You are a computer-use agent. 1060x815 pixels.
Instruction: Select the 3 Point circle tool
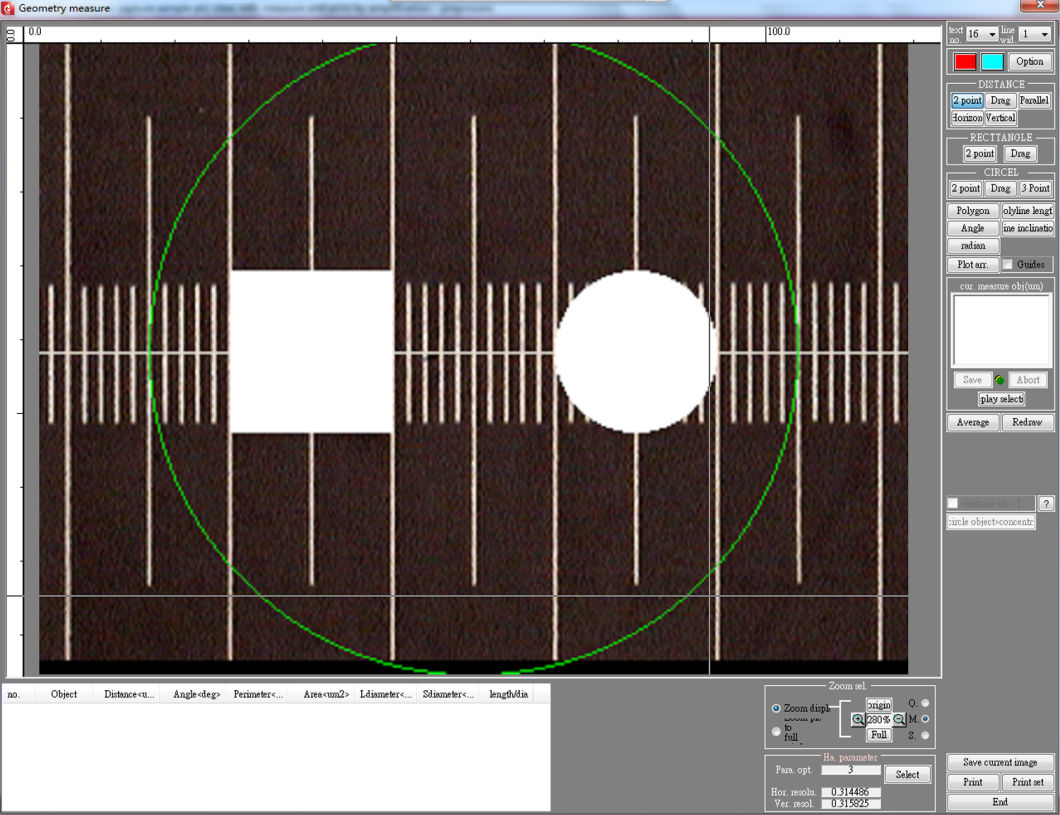pyautogui.click(x=1035, y=188)
